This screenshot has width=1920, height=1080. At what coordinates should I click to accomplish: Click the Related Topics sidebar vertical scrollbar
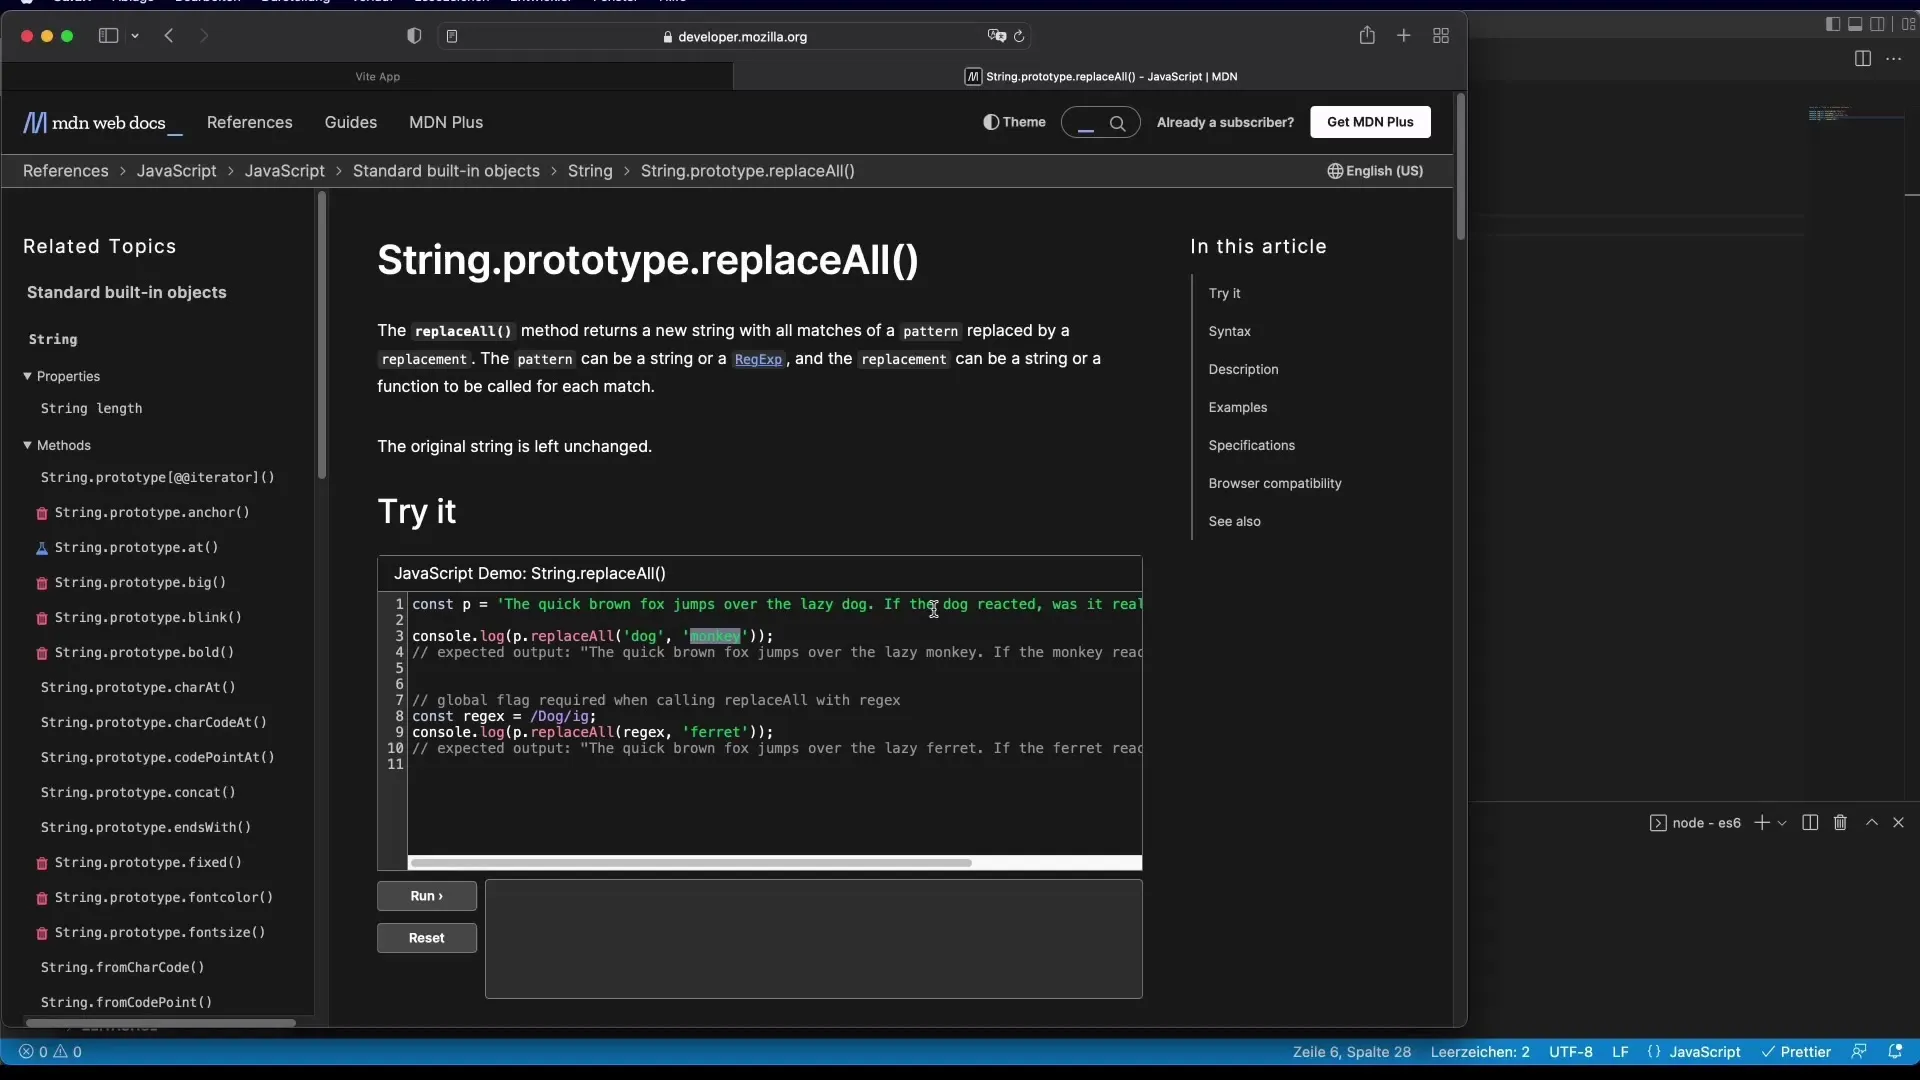321,335
